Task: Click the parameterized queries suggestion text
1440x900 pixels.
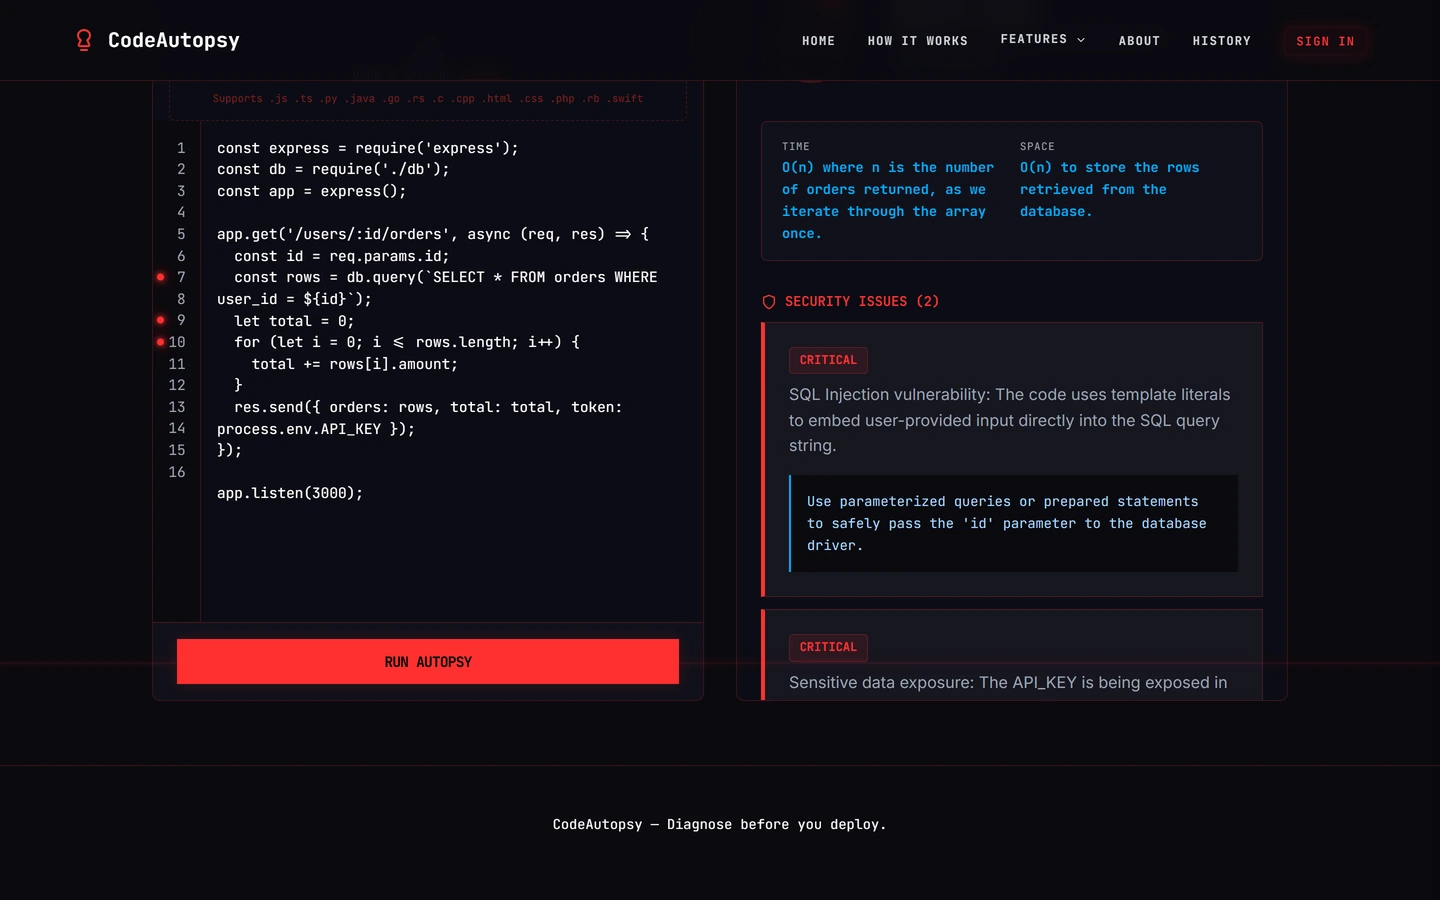Action: click(1007, 523)
